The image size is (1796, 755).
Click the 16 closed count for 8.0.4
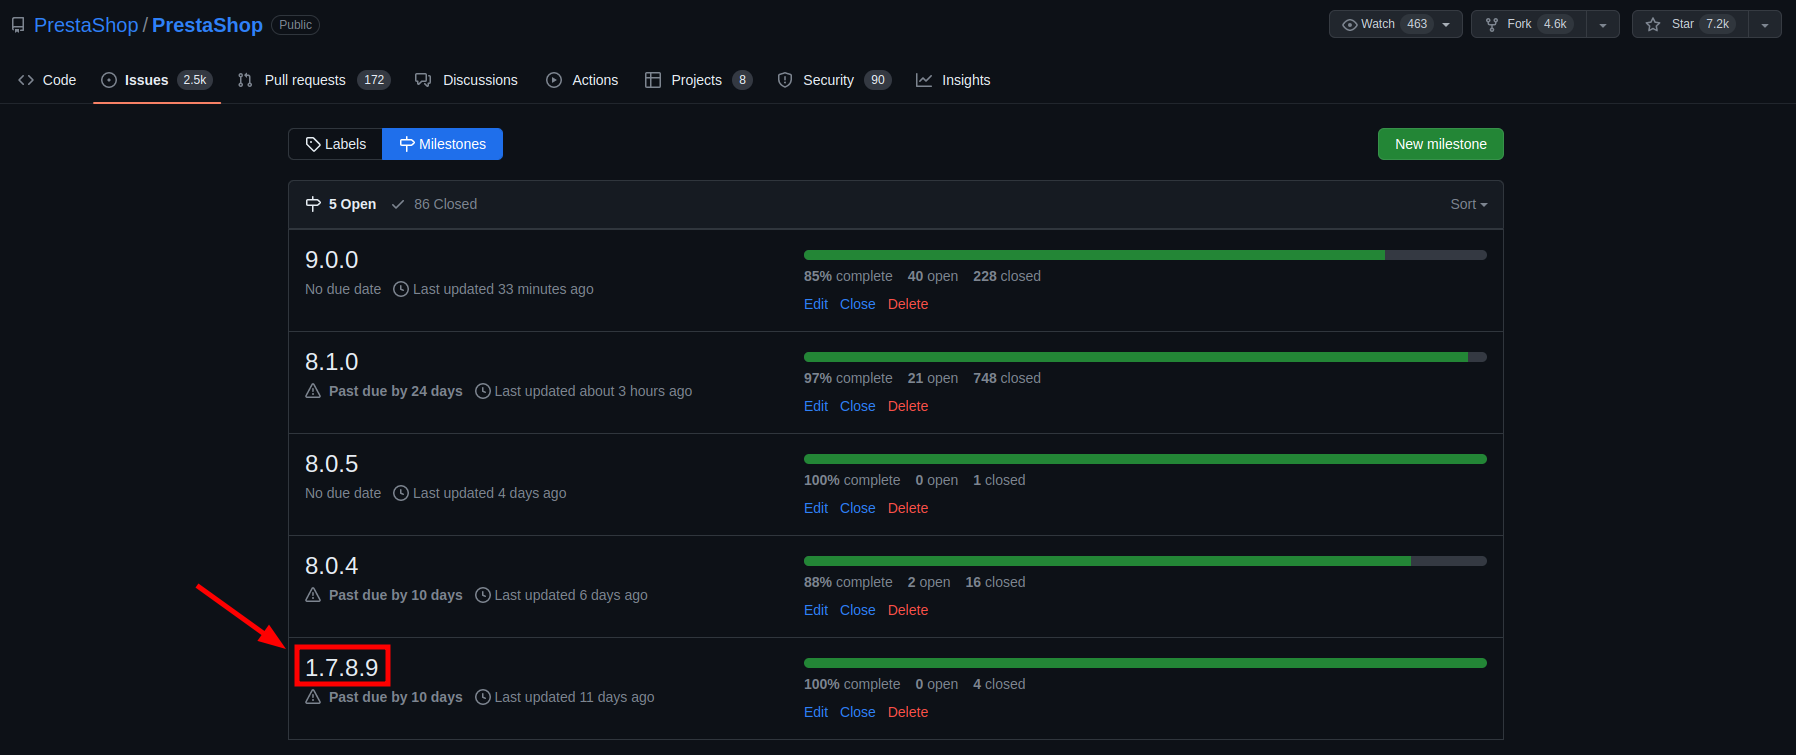[995, 582]
